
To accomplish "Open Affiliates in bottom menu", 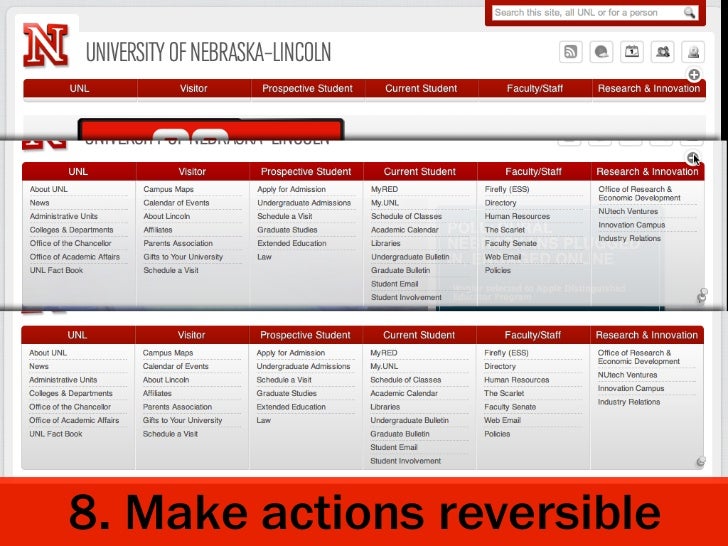I will coord(157,393).
